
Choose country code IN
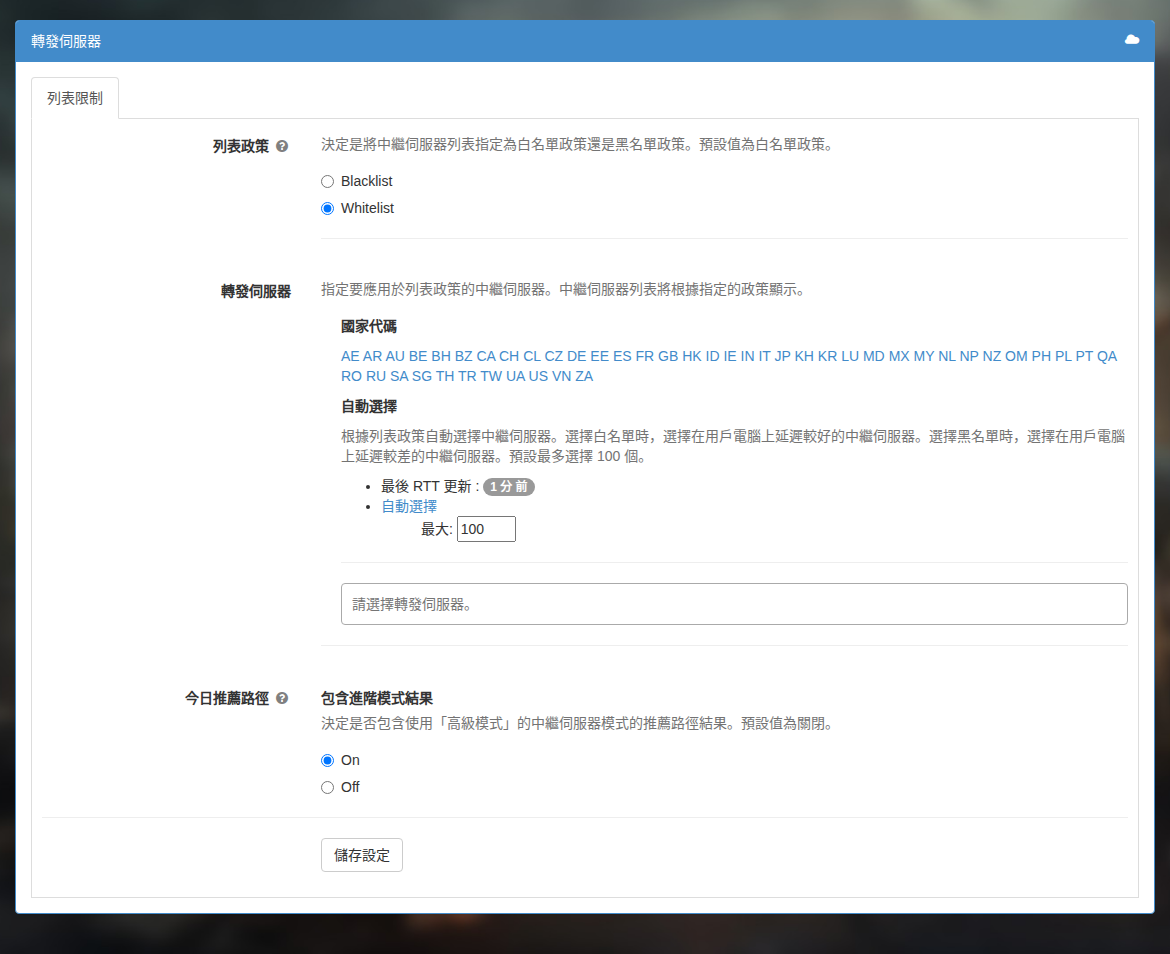point(748,356)
